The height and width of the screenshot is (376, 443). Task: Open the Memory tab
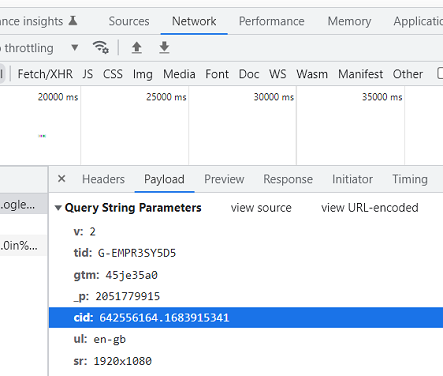(x=349, y=21)
